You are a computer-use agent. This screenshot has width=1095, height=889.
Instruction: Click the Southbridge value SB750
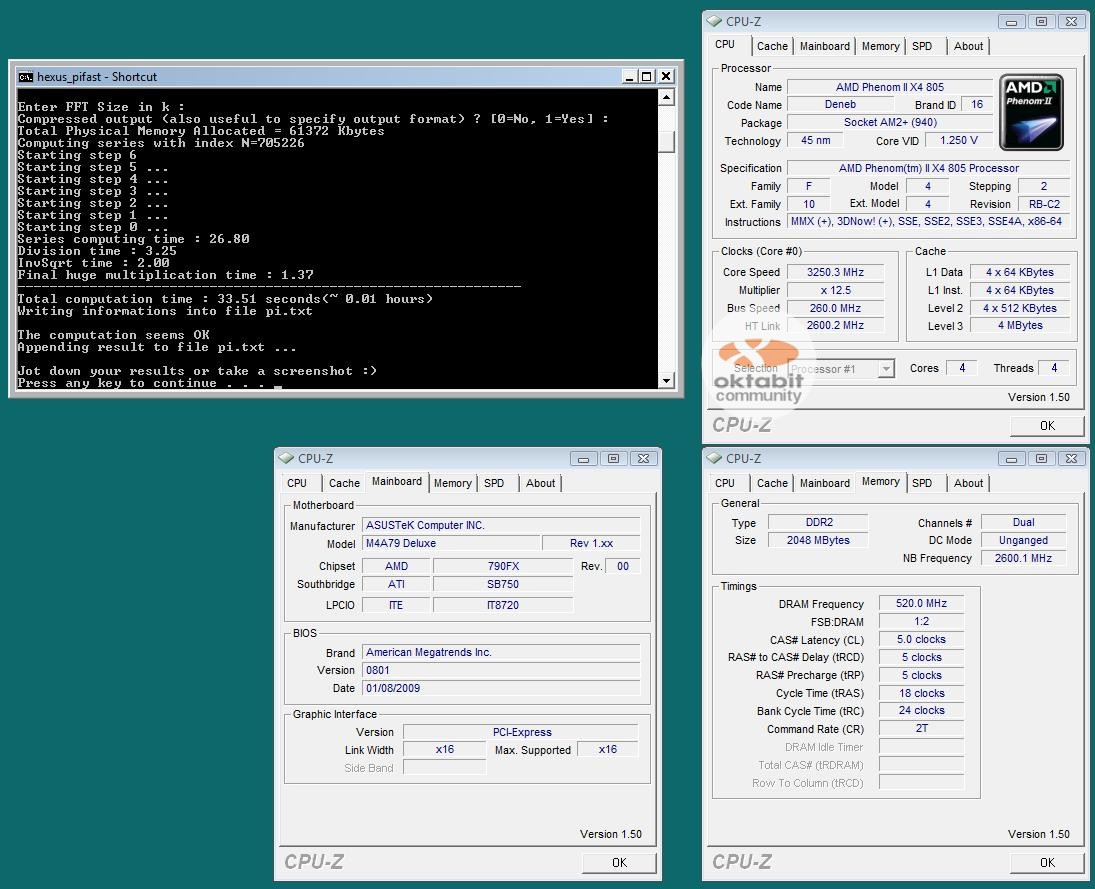click(x=503, y=585)
